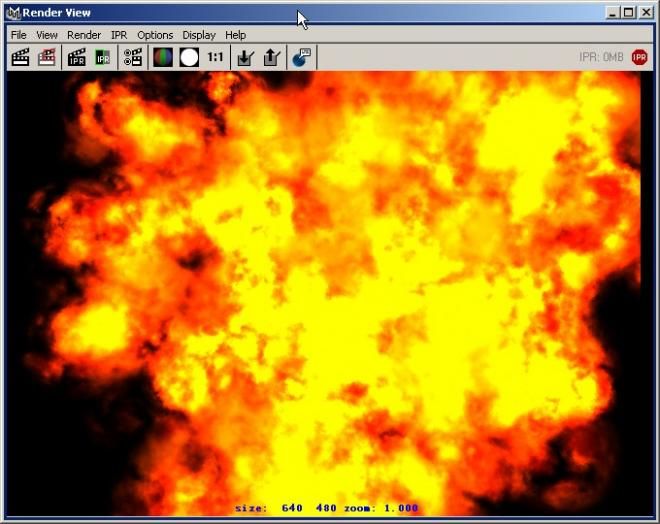Click the Render Region red clapperboard icon

46,57
